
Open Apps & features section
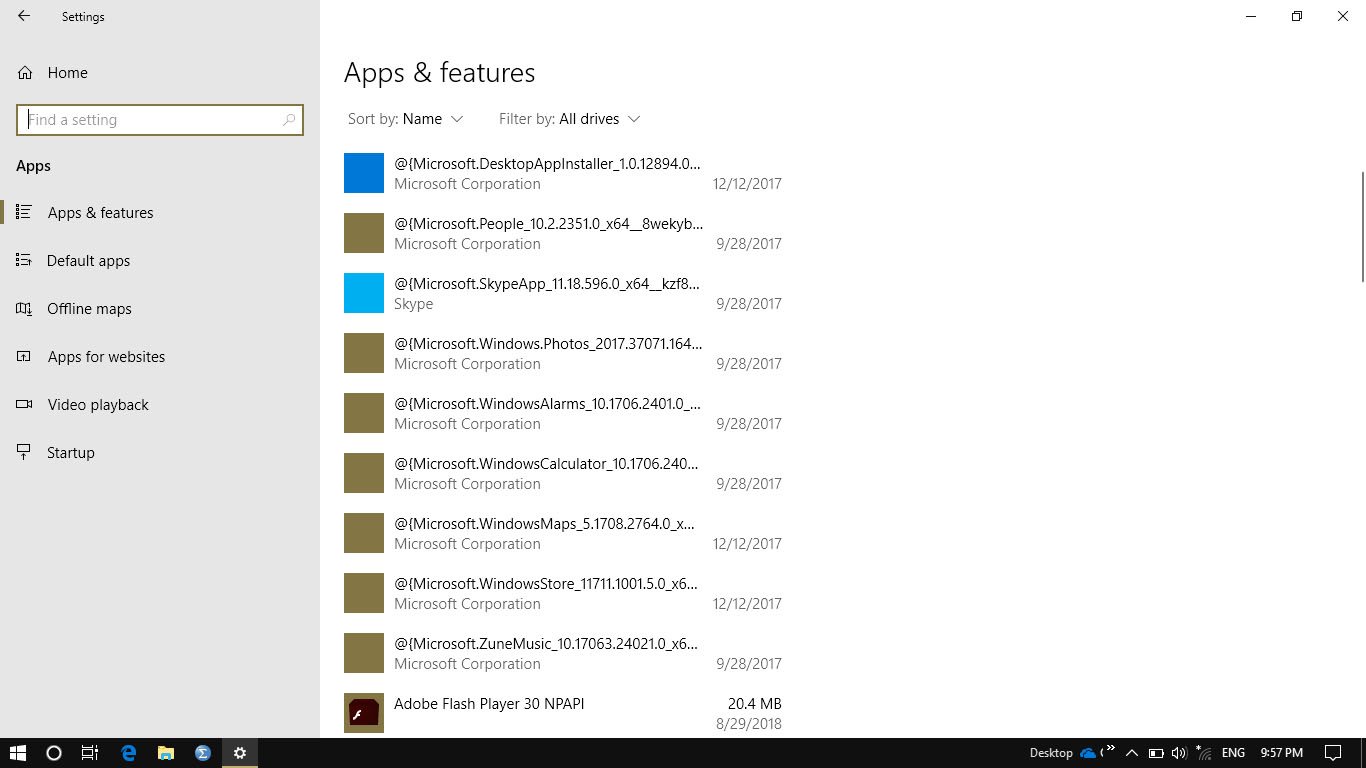(160, 213)
